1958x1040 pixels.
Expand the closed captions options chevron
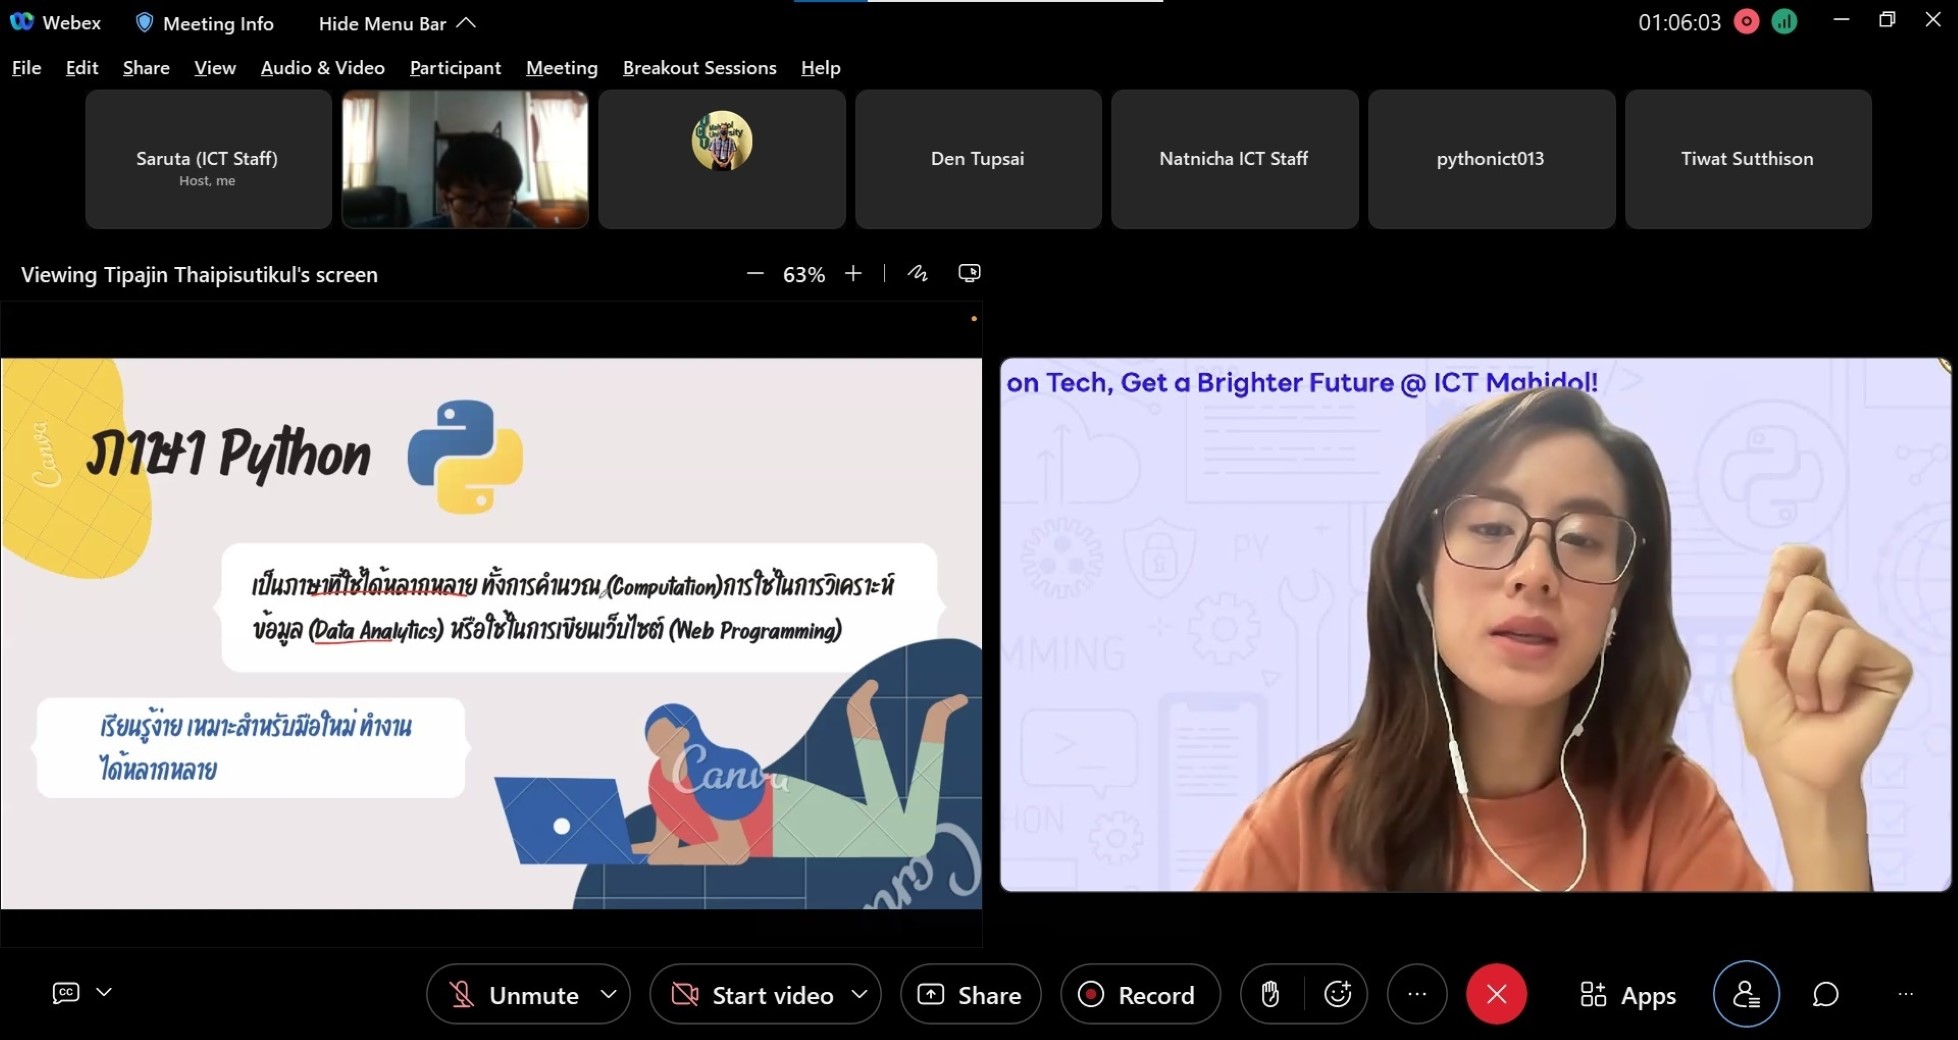click(104, 992)
